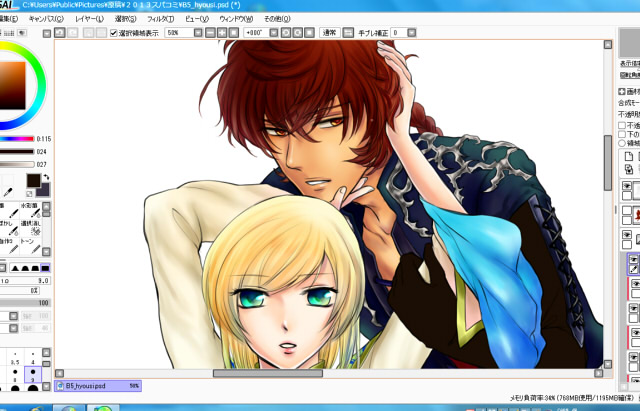Select the brush size 4 preset
Image resolution: width=640 pixels, height=411 pixels.
tap(33, 358)
